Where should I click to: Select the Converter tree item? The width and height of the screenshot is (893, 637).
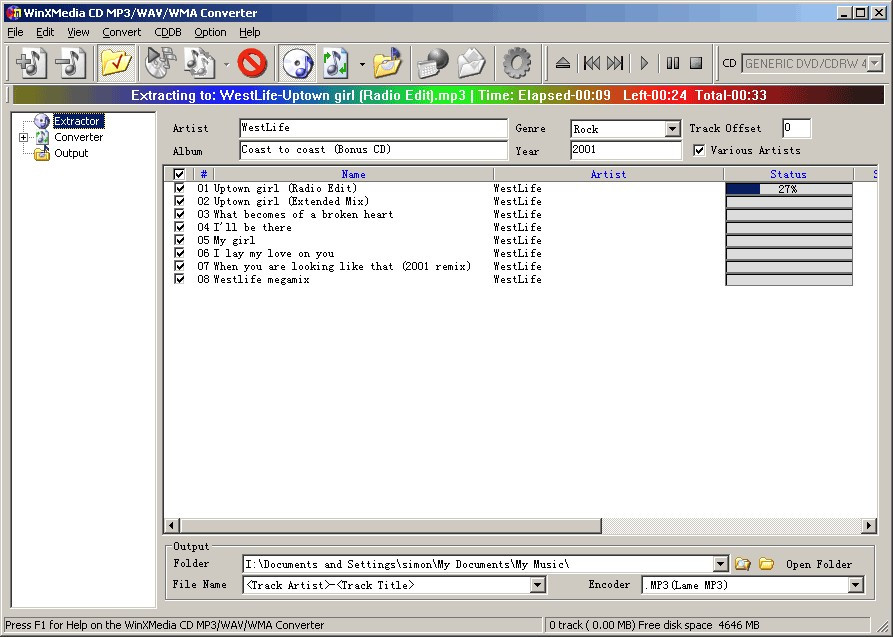coord(79,137)
